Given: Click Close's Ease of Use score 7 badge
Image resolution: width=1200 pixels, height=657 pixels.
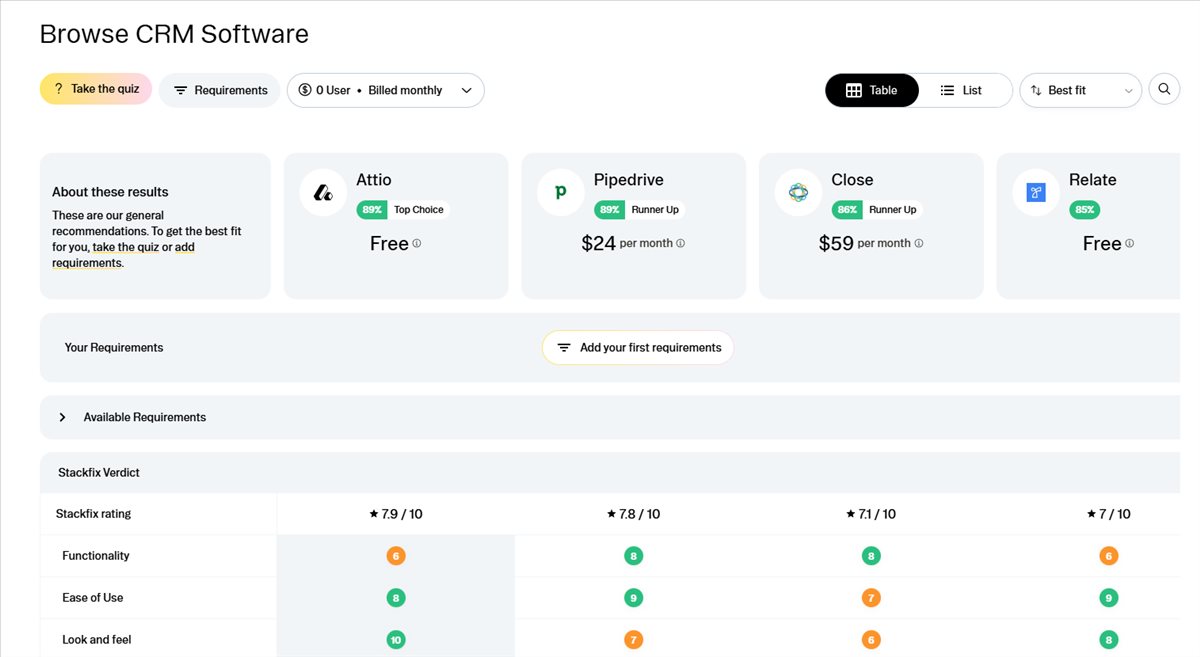Looking at the screenshot, I should 871,598.
